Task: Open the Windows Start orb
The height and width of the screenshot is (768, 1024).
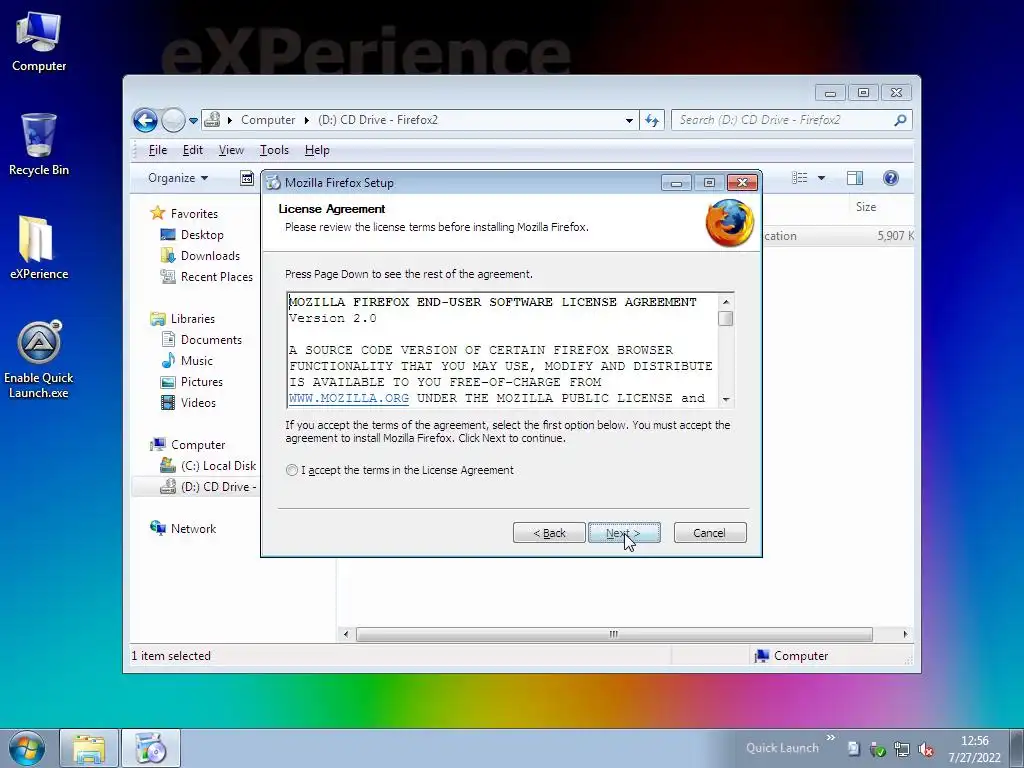Action: pyautogui.click(x=27, y=748)
